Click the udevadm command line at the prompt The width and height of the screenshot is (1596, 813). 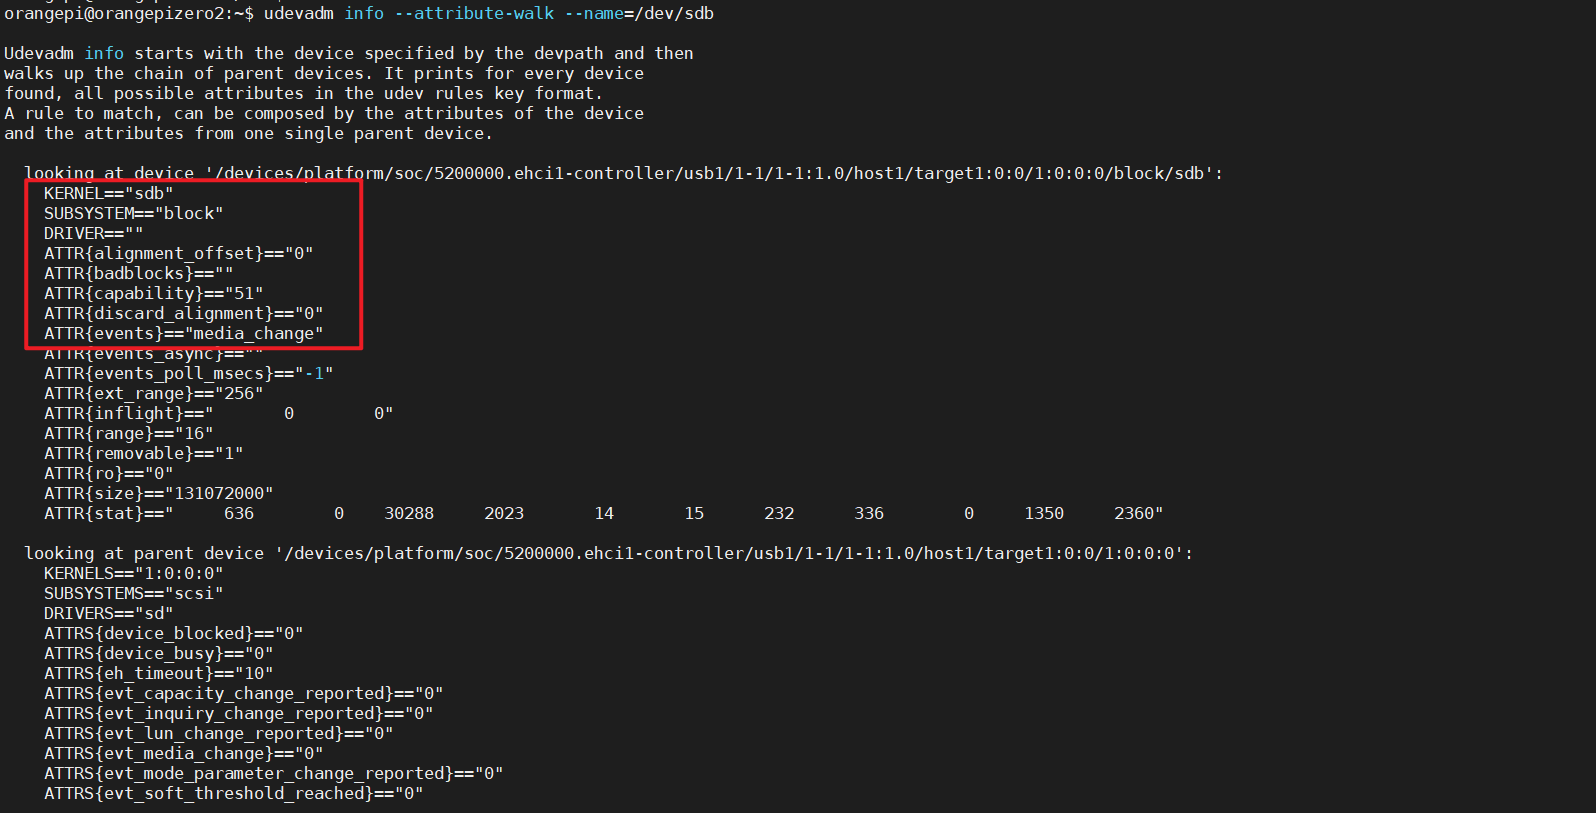488,13
